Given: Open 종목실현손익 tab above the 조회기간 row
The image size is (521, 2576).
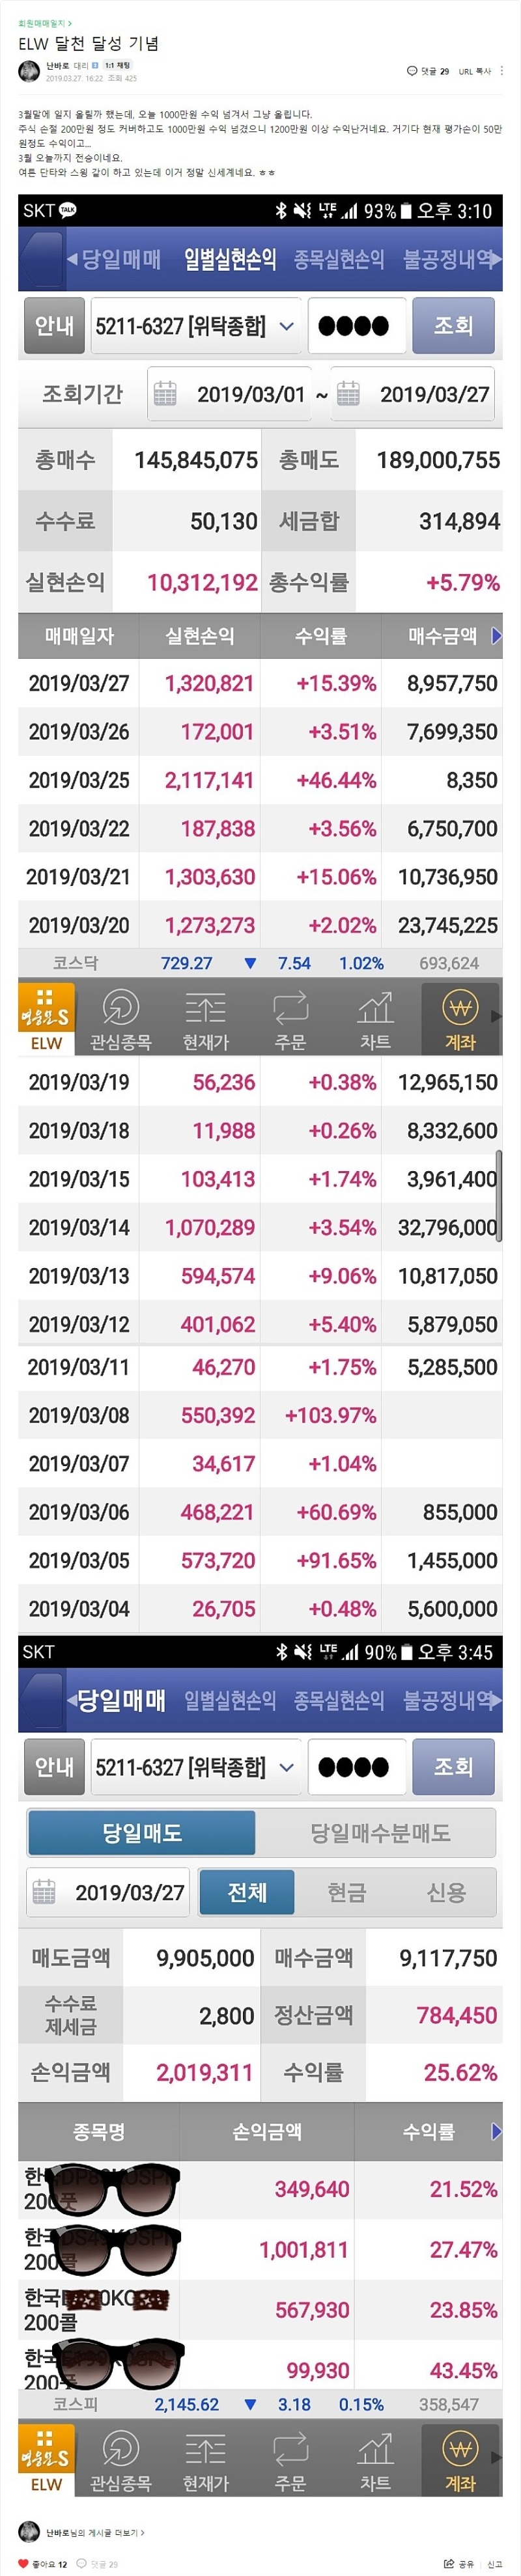Looking at the screenshot, I should point(338,260).
